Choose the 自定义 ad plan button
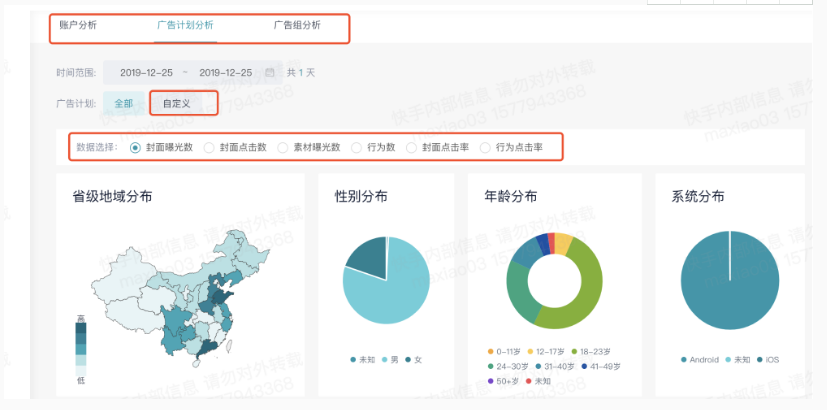 point(177,103)
